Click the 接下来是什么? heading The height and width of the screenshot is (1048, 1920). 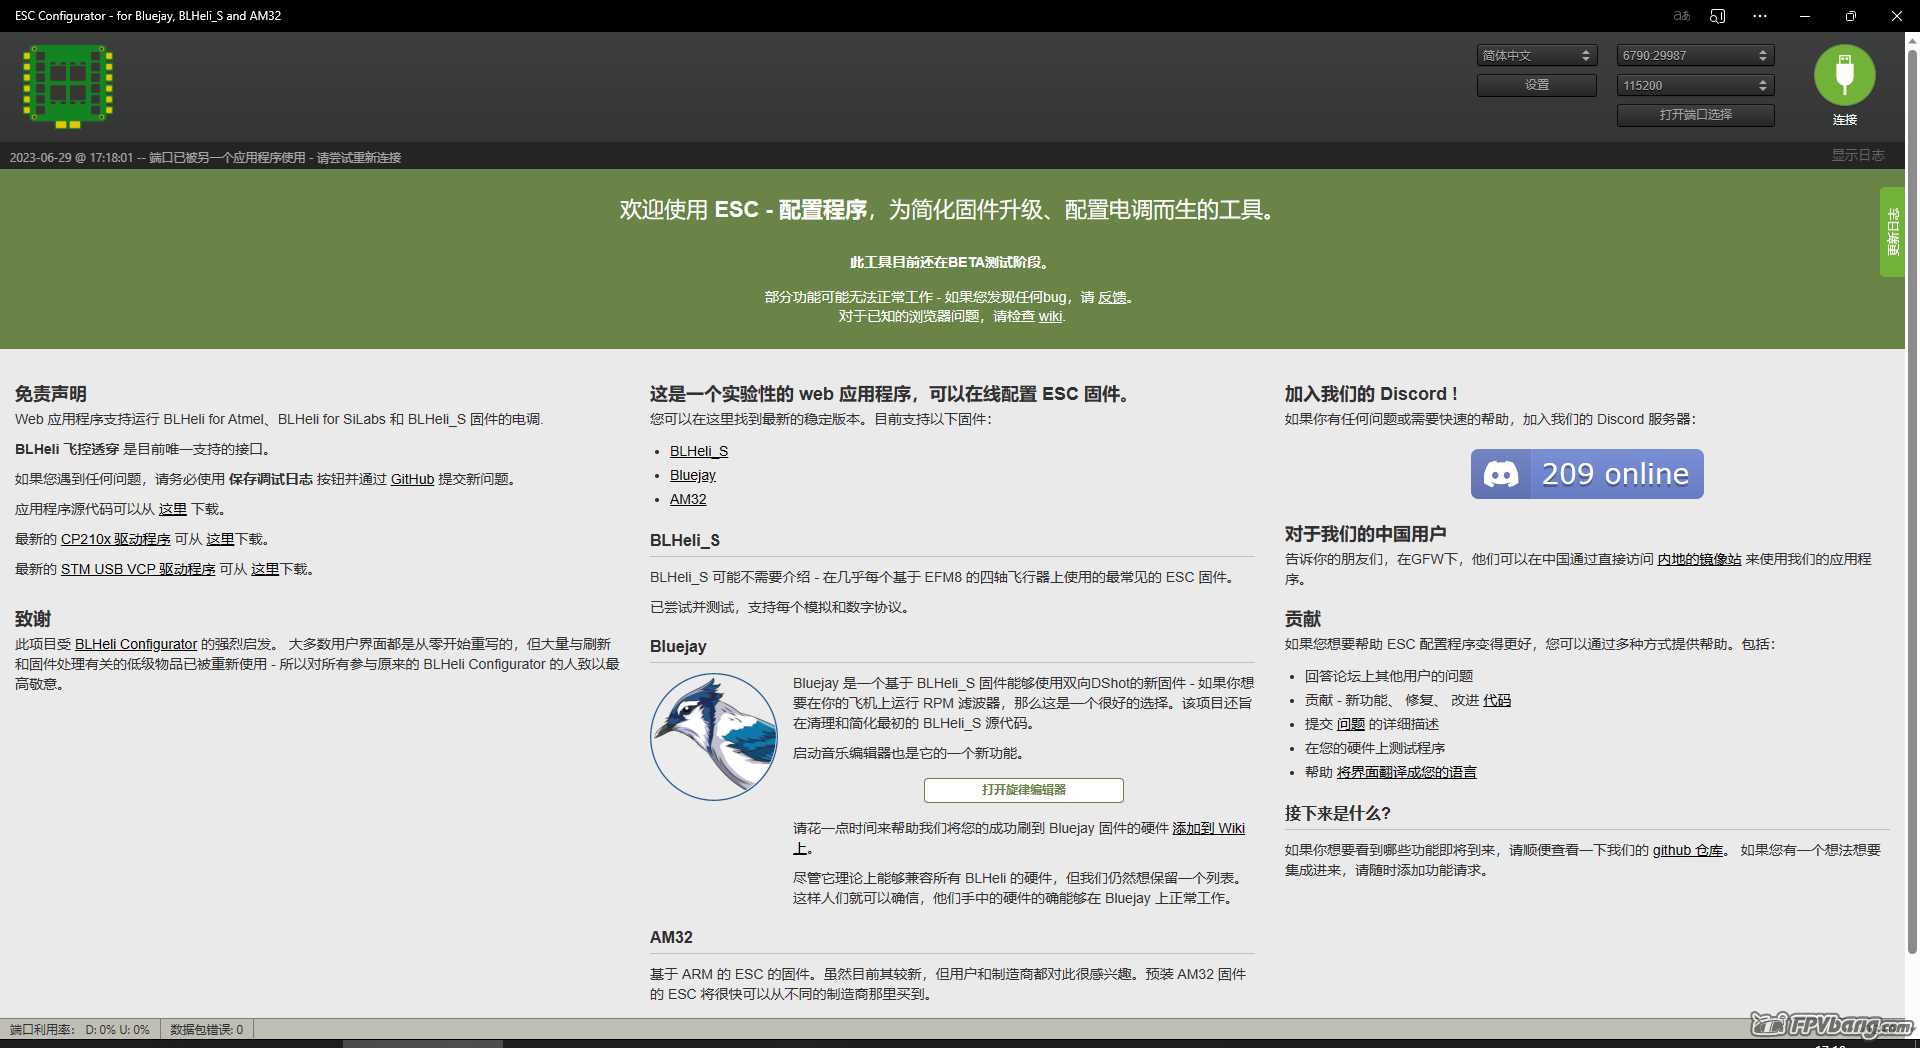pyautogui.click(x=1338, y=813)
